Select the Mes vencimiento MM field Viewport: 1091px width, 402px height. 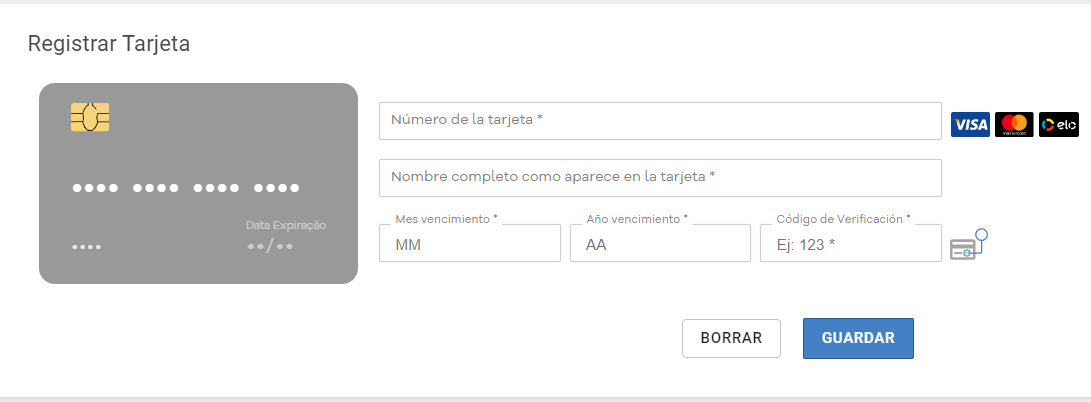(x=470, y=243)
